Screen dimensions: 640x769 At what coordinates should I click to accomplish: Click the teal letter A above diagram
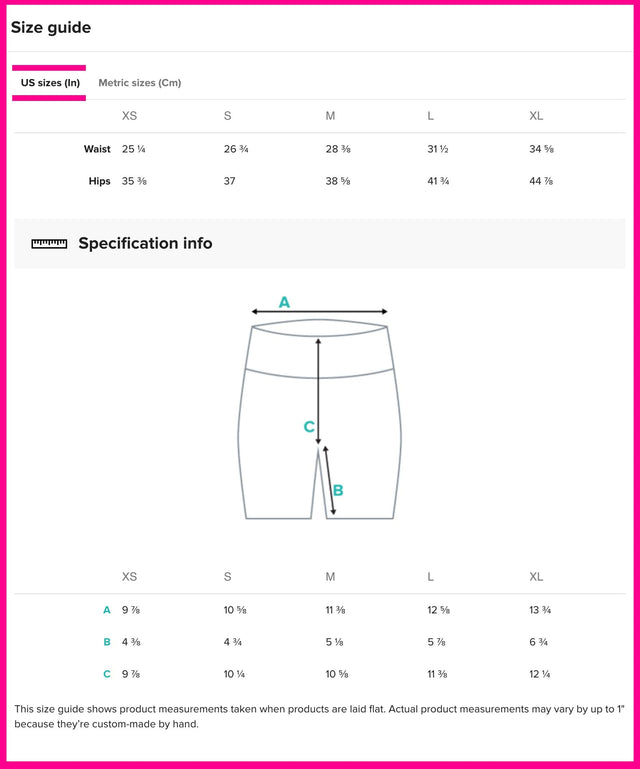(284, 302)
